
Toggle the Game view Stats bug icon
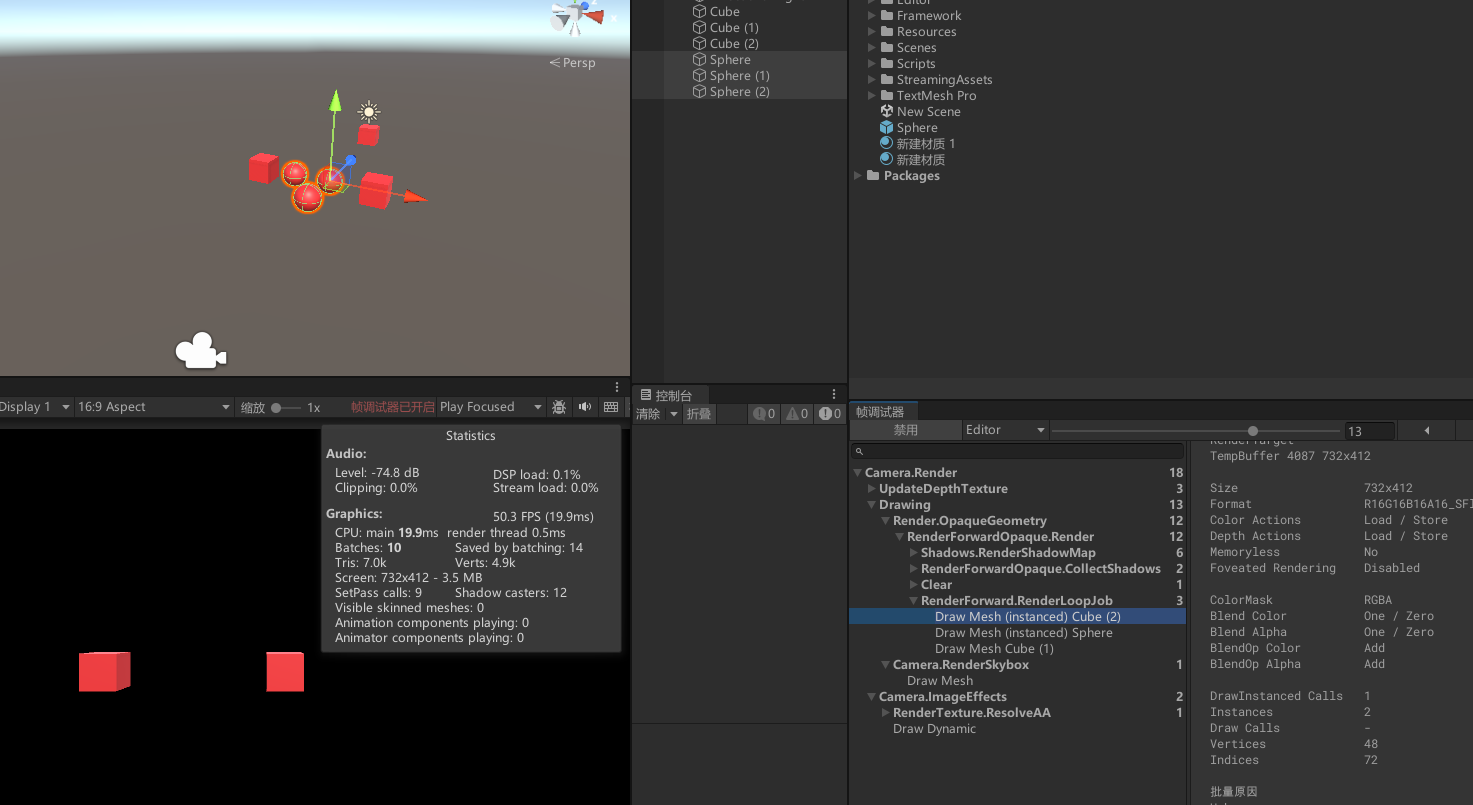[x=559, y=407]
